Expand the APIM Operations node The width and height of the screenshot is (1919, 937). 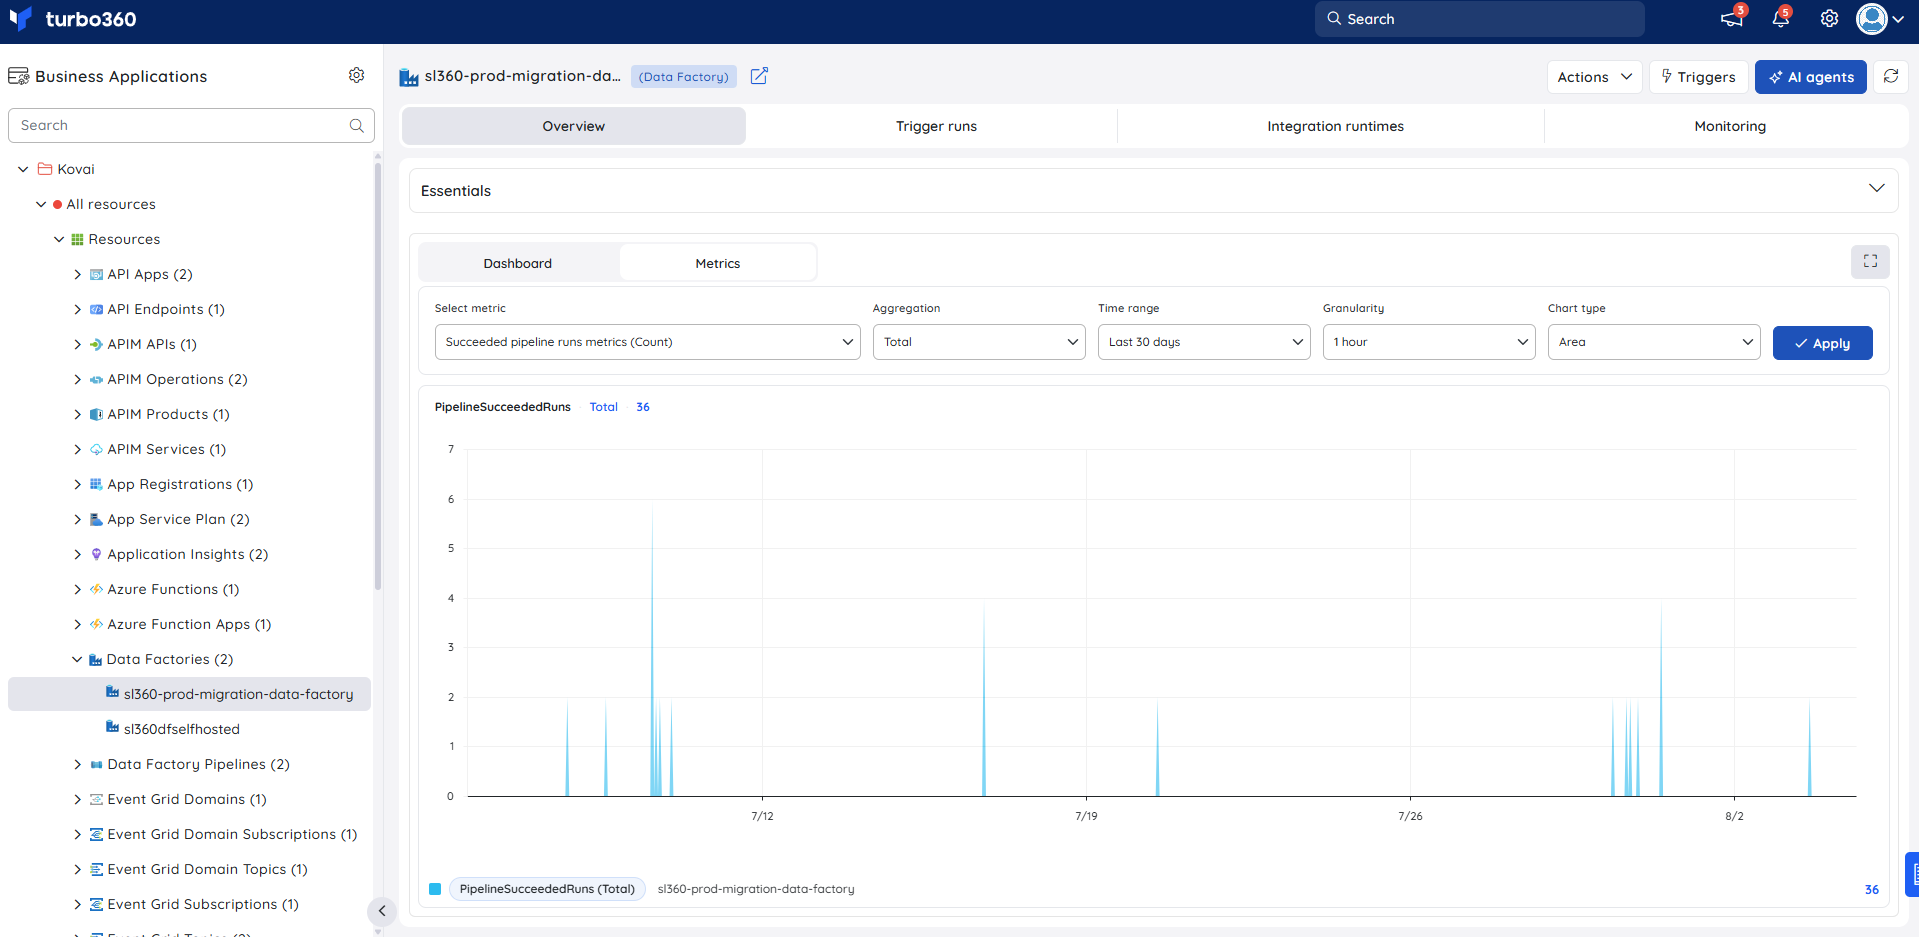pos(78,379)
